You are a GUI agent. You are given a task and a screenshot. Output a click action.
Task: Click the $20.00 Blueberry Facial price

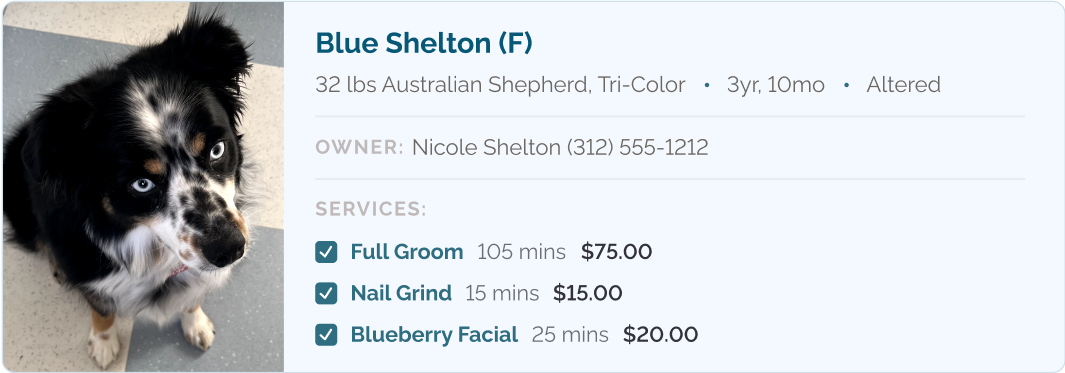point(660,335)
